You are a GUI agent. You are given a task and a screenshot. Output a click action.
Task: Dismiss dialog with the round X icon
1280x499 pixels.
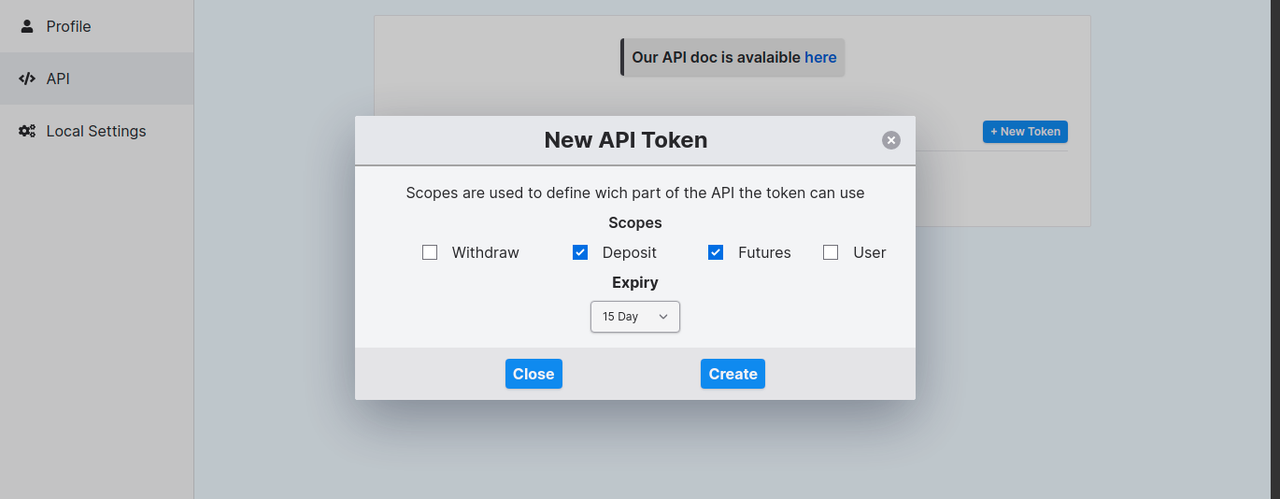click(891, 140)
